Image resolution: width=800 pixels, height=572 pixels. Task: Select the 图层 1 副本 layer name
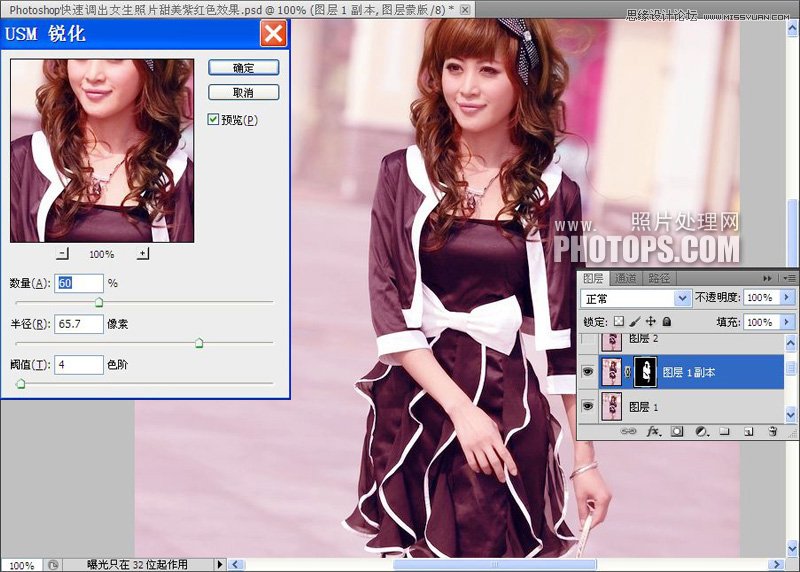tap(689, 372)
